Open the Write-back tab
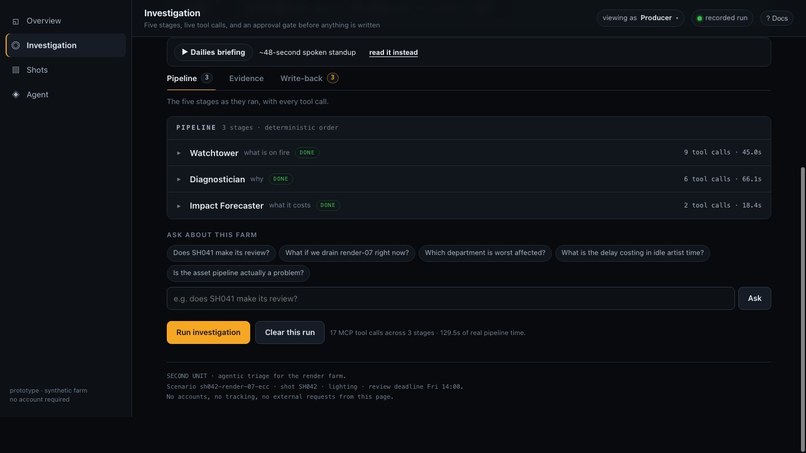Screen dimensions: 806x453 coord(309,78)
